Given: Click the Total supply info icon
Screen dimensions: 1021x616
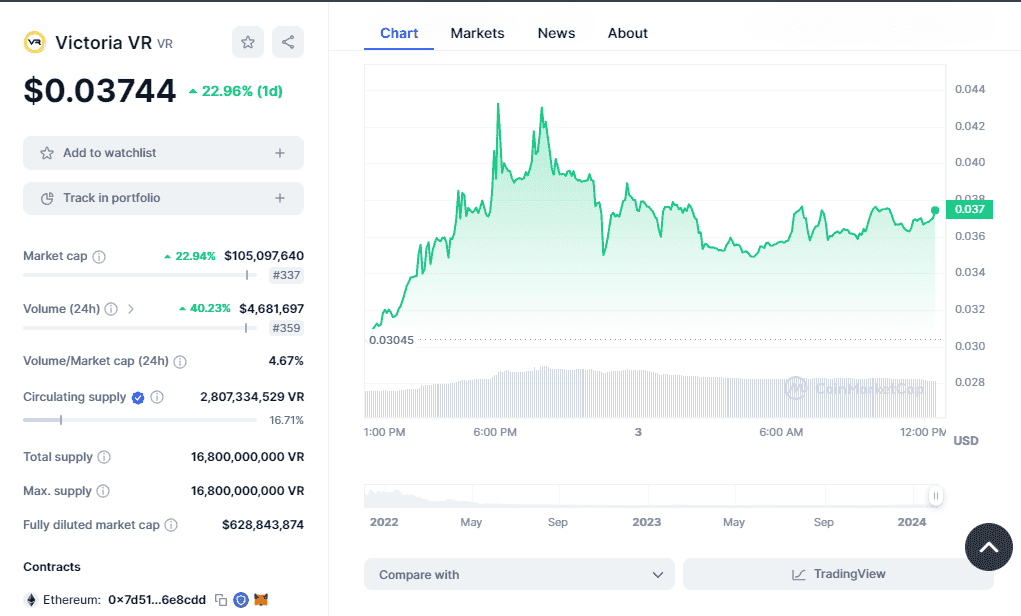Looking at the screenshot, I should [104, 457].
